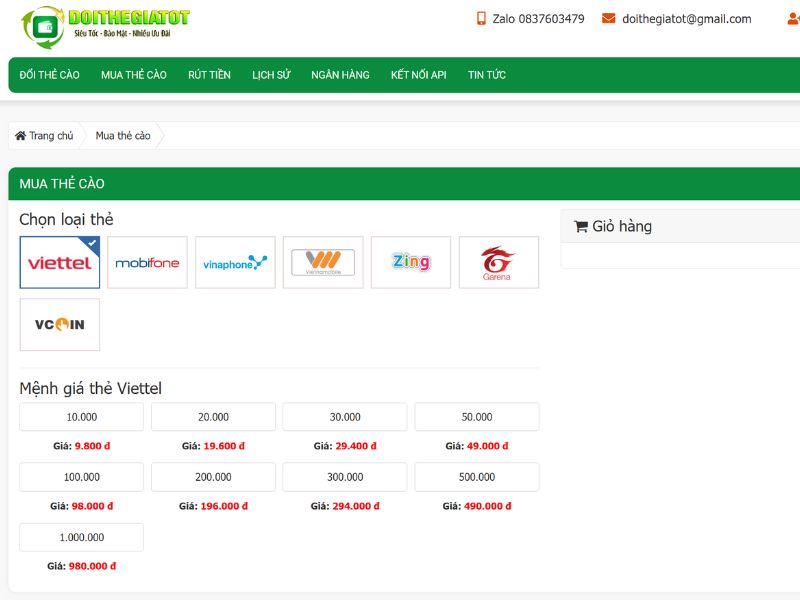Choose the 200.000 denomination
This screenshot has width=800, height=600.
(213, 477)
